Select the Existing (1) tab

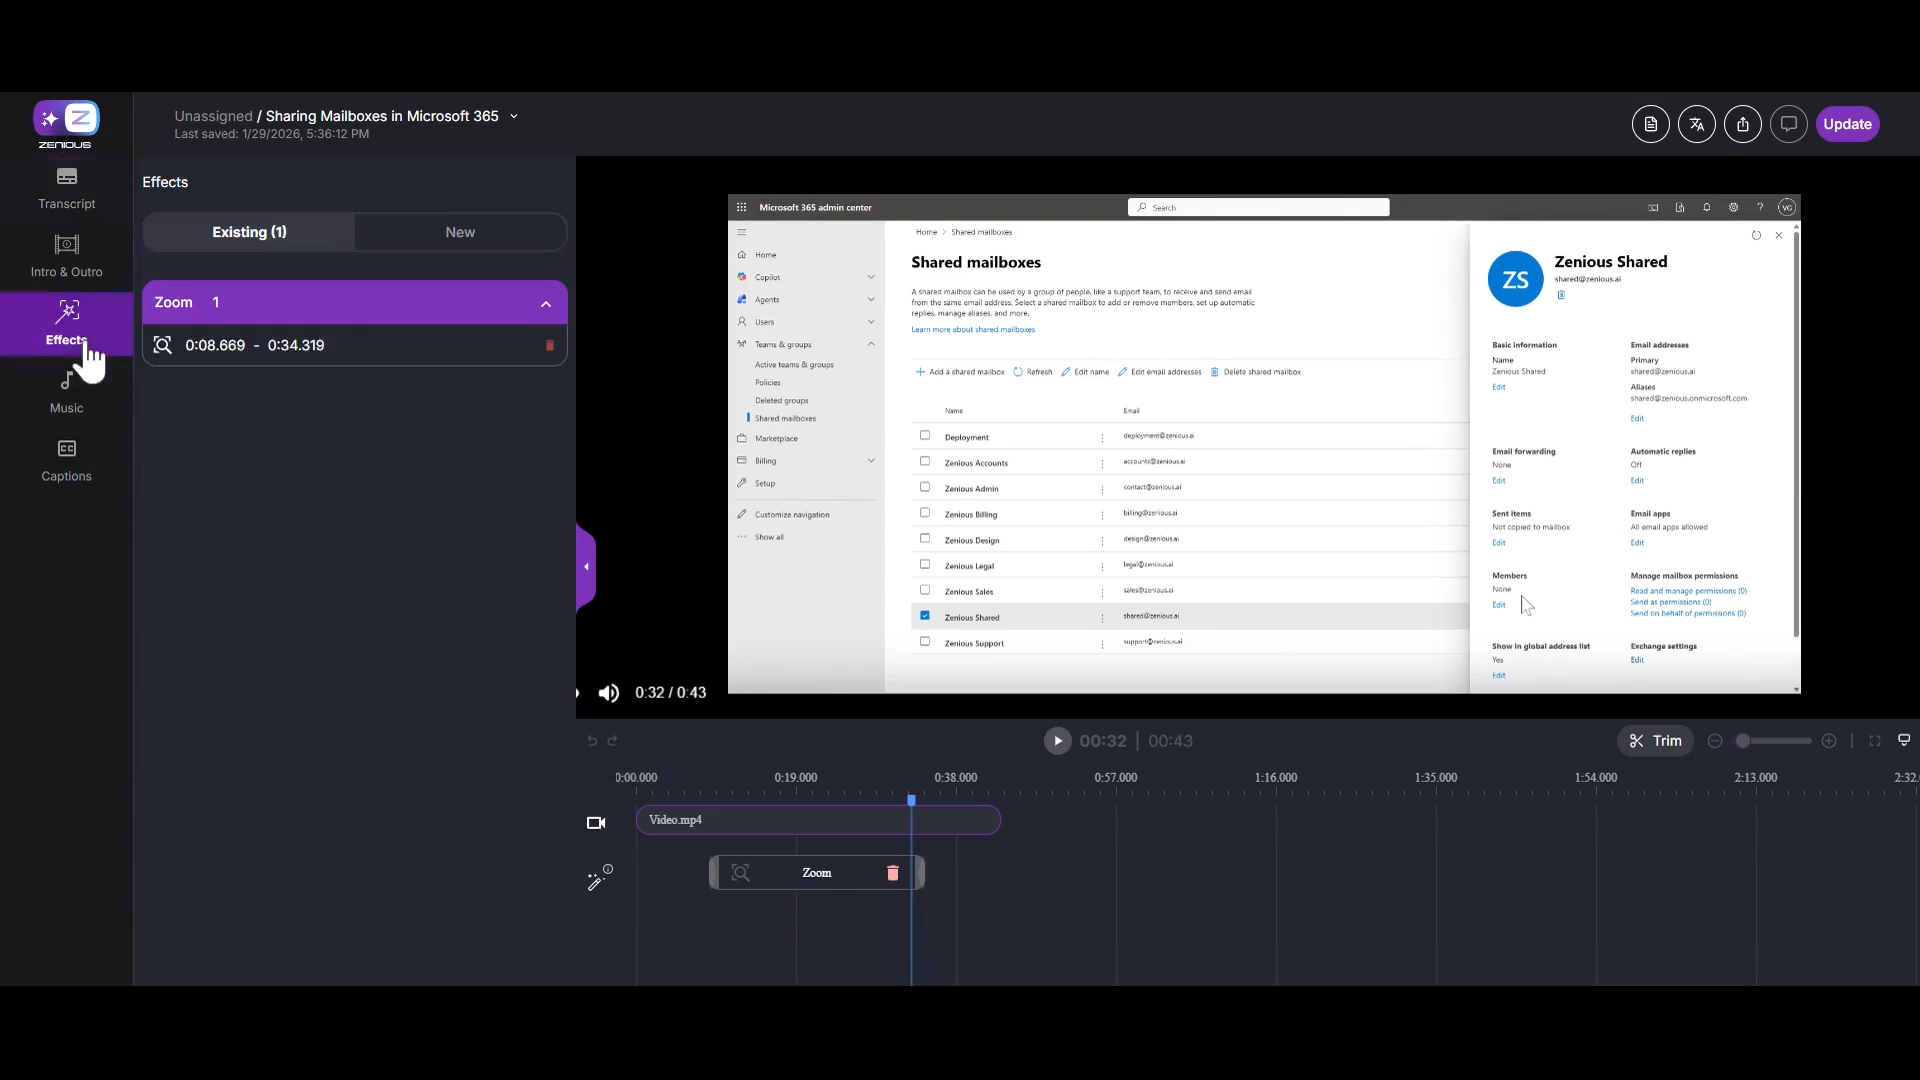pos(249,232)
